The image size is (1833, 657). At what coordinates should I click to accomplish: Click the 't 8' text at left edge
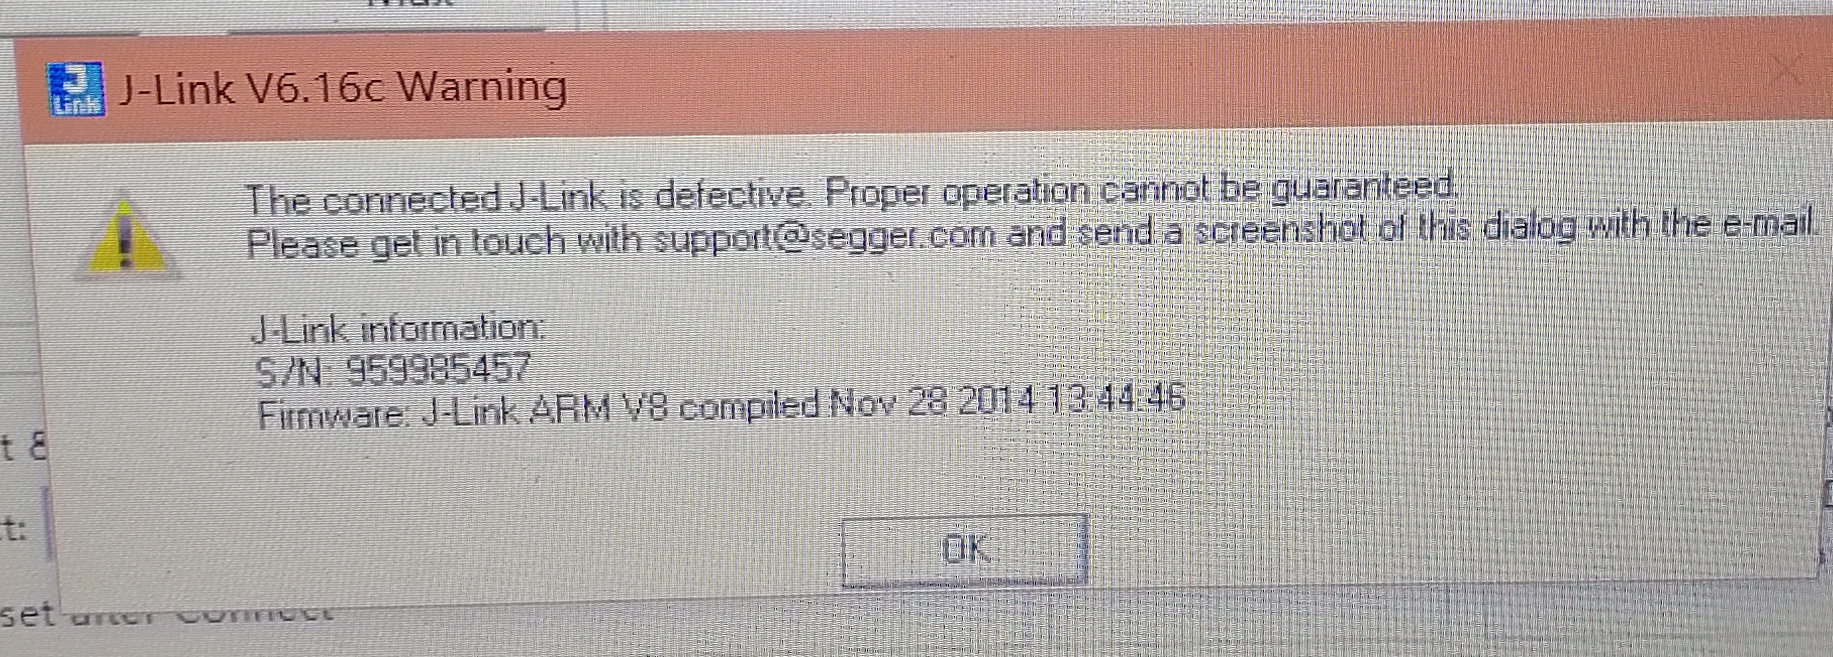(22, 445)
